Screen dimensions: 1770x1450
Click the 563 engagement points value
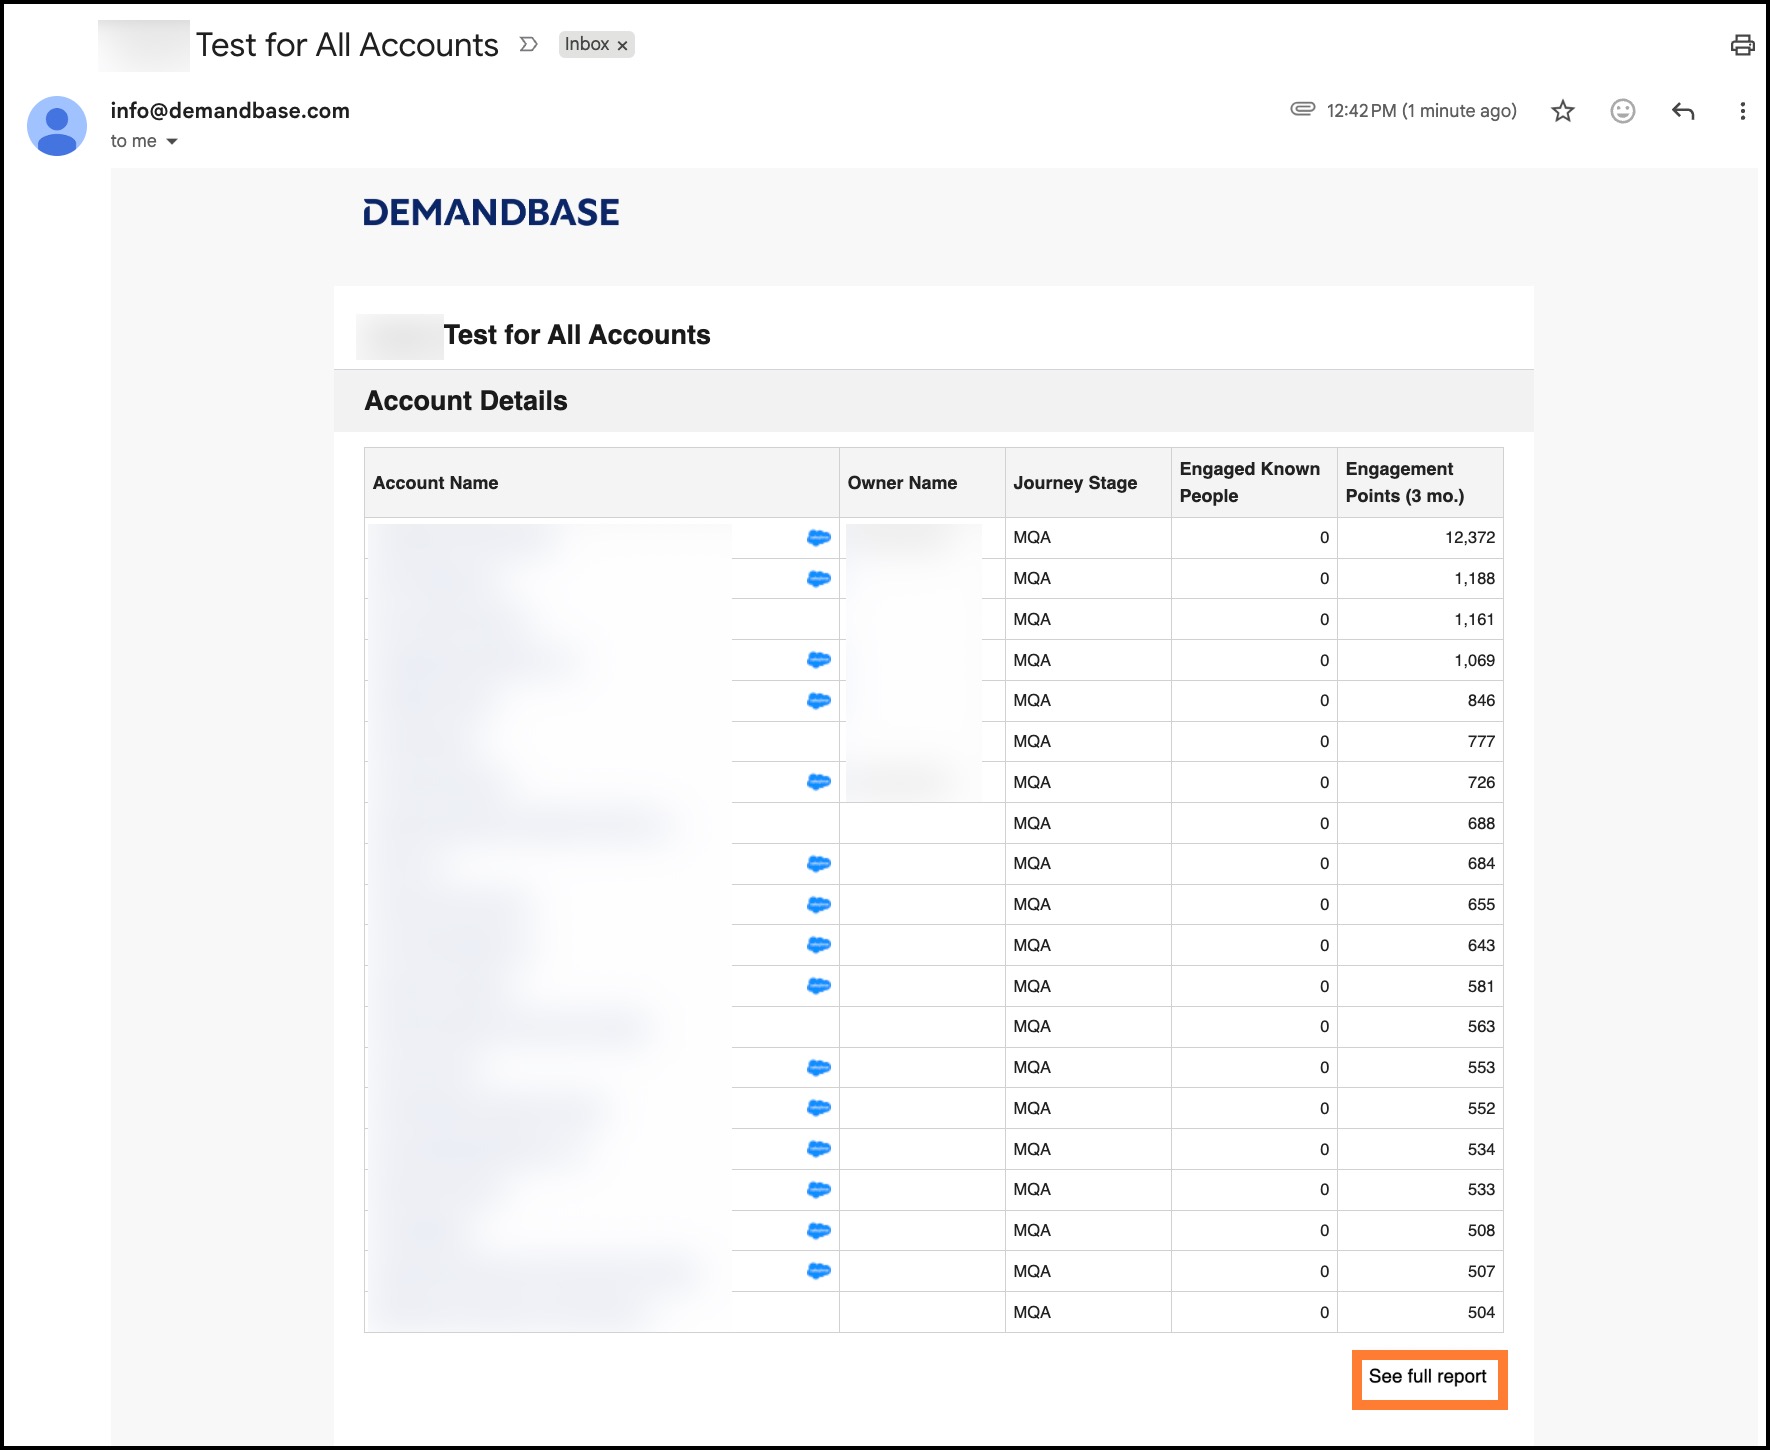(x=1482, y=1027)
